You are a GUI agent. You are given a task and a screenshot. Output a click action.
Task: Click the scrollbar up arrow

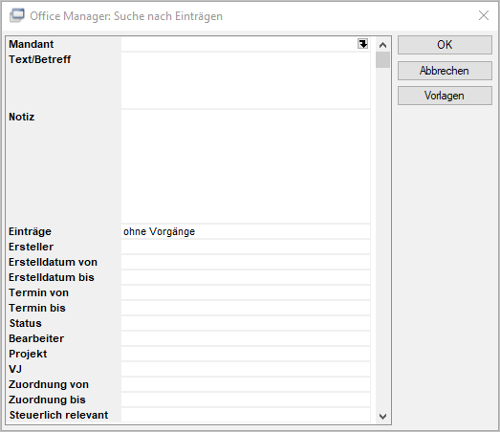click(383, 45)
